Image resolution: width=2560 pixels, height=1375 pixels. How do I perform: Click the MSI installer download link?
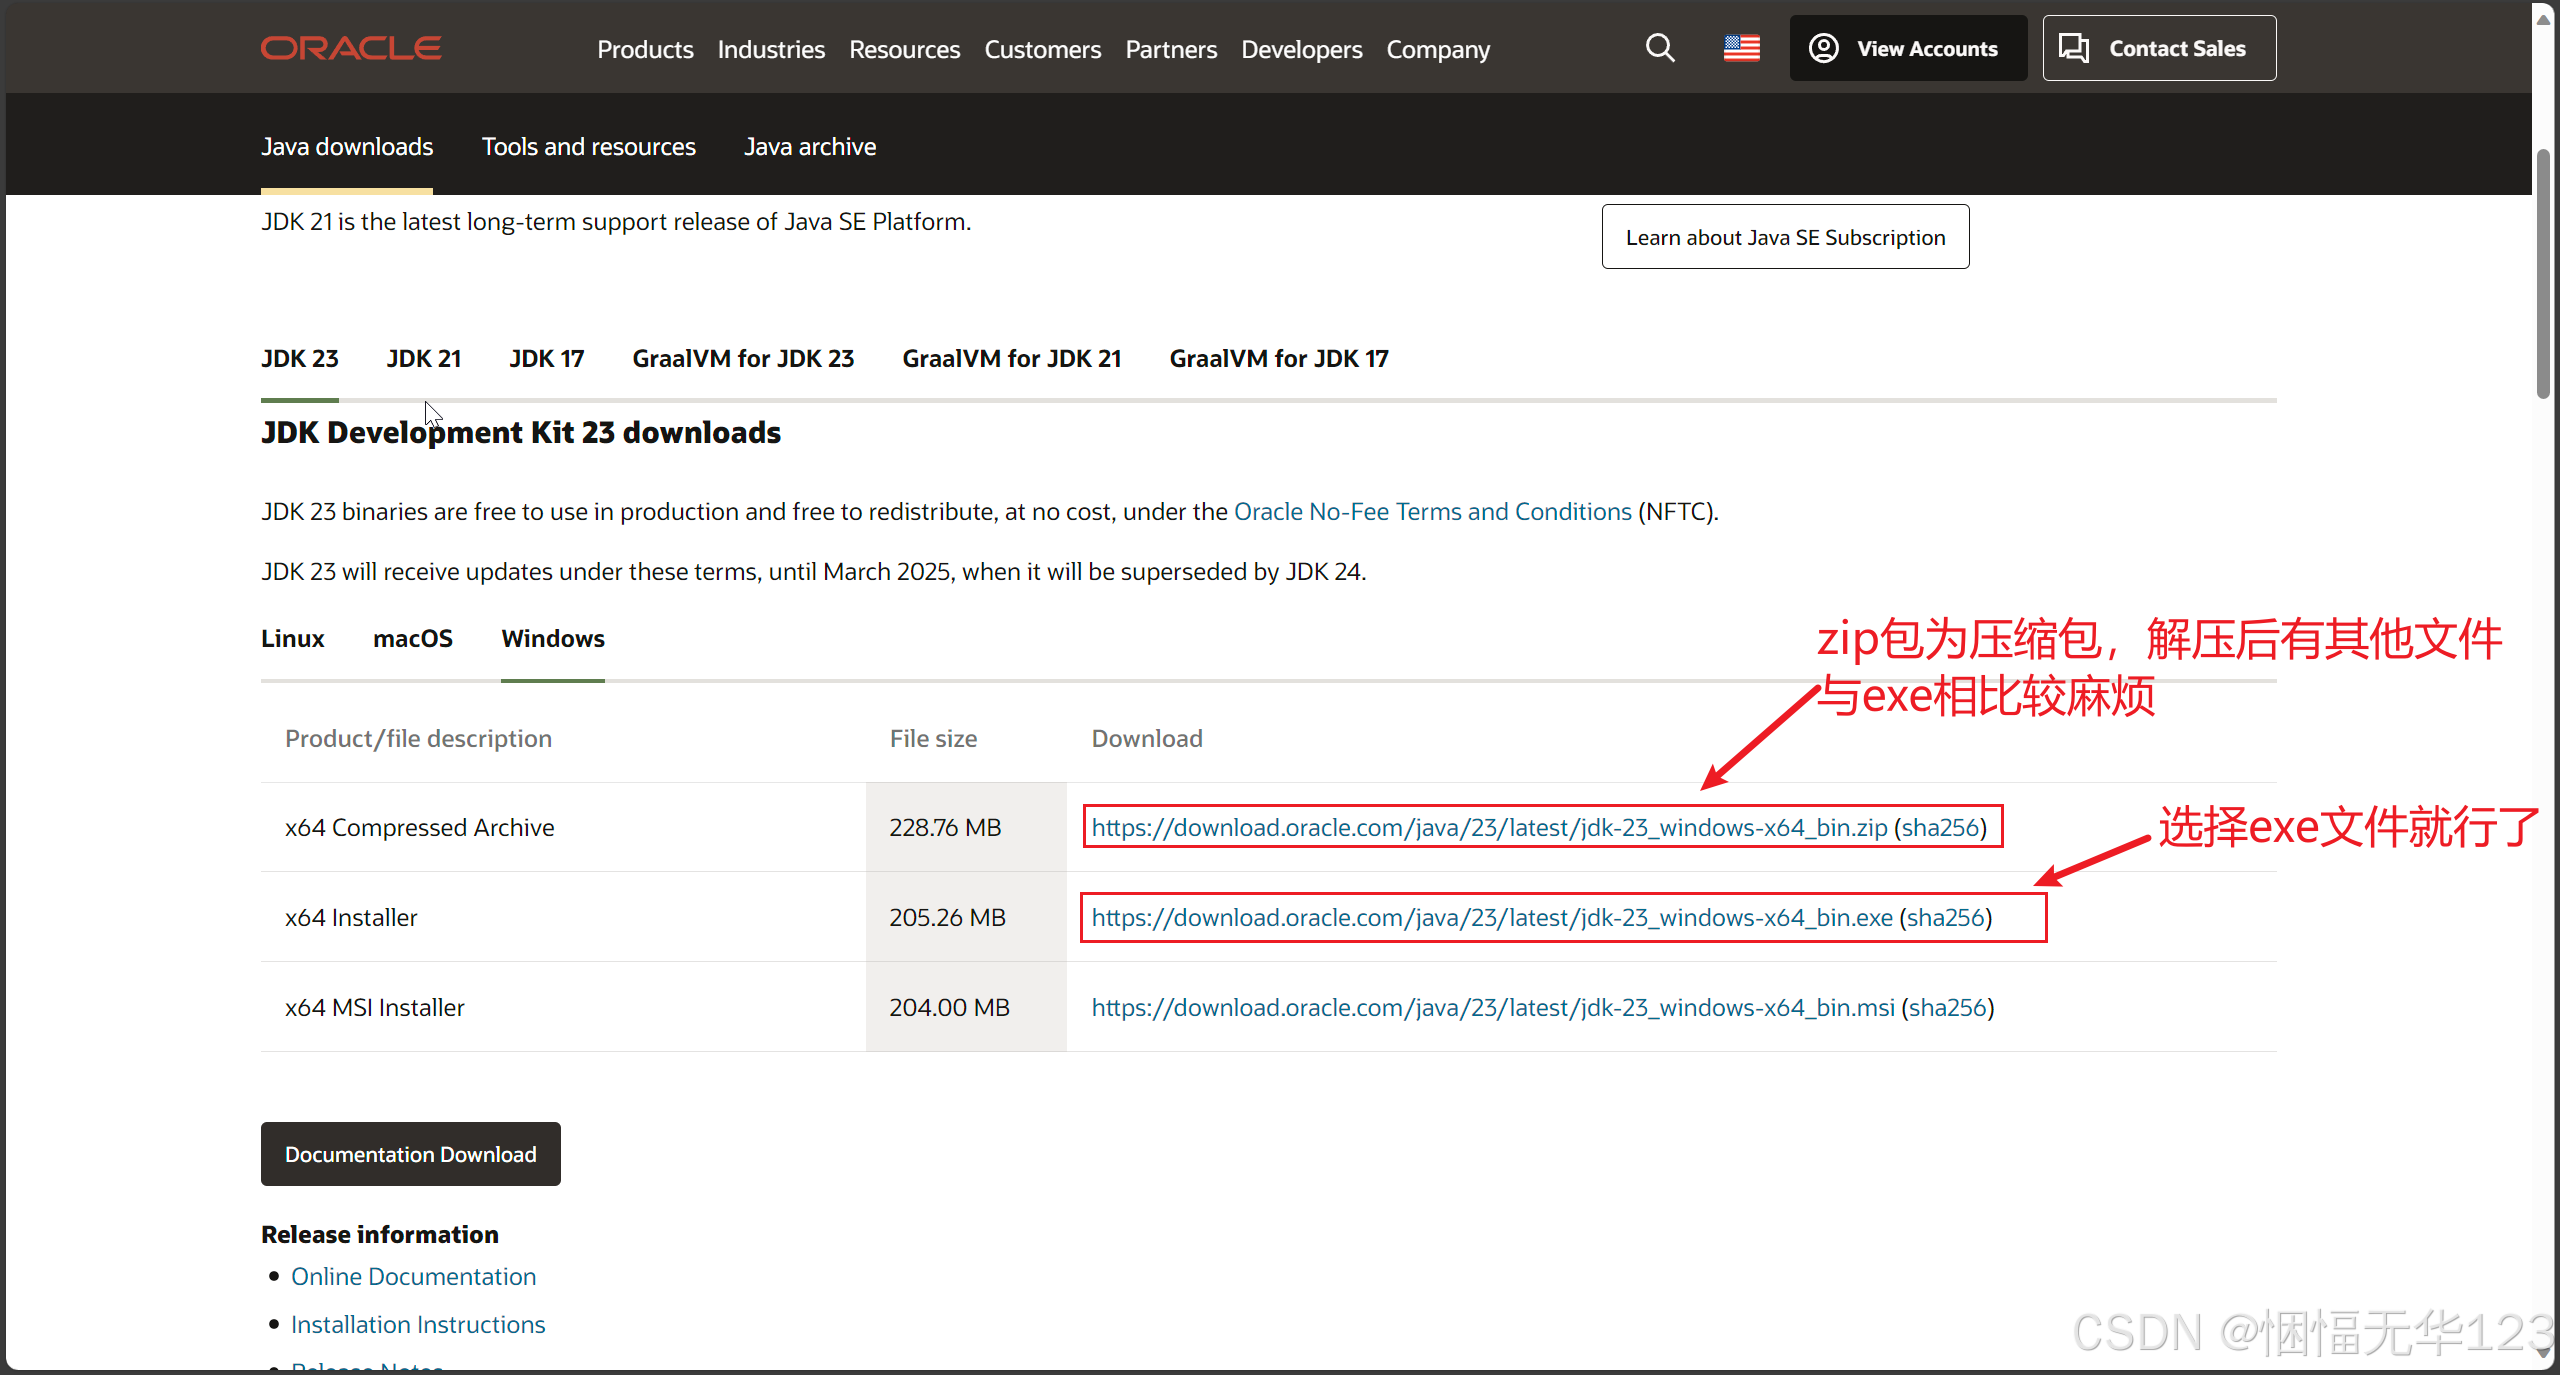[1492, 1007]
